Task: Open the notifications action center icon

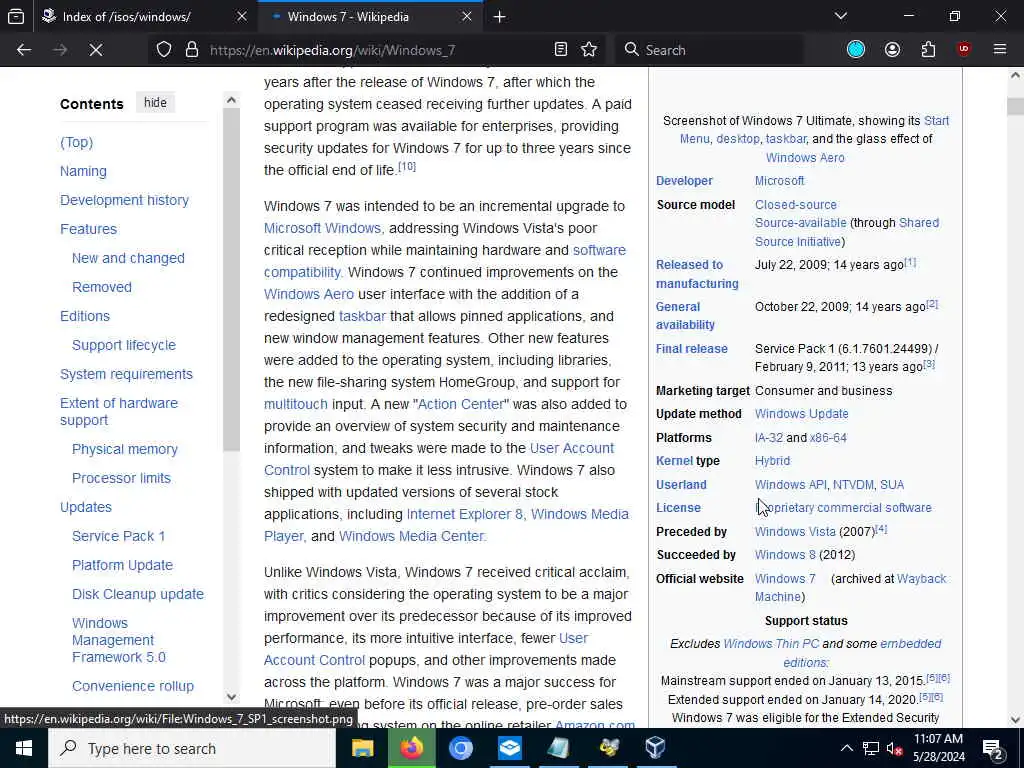Action: 993,749
